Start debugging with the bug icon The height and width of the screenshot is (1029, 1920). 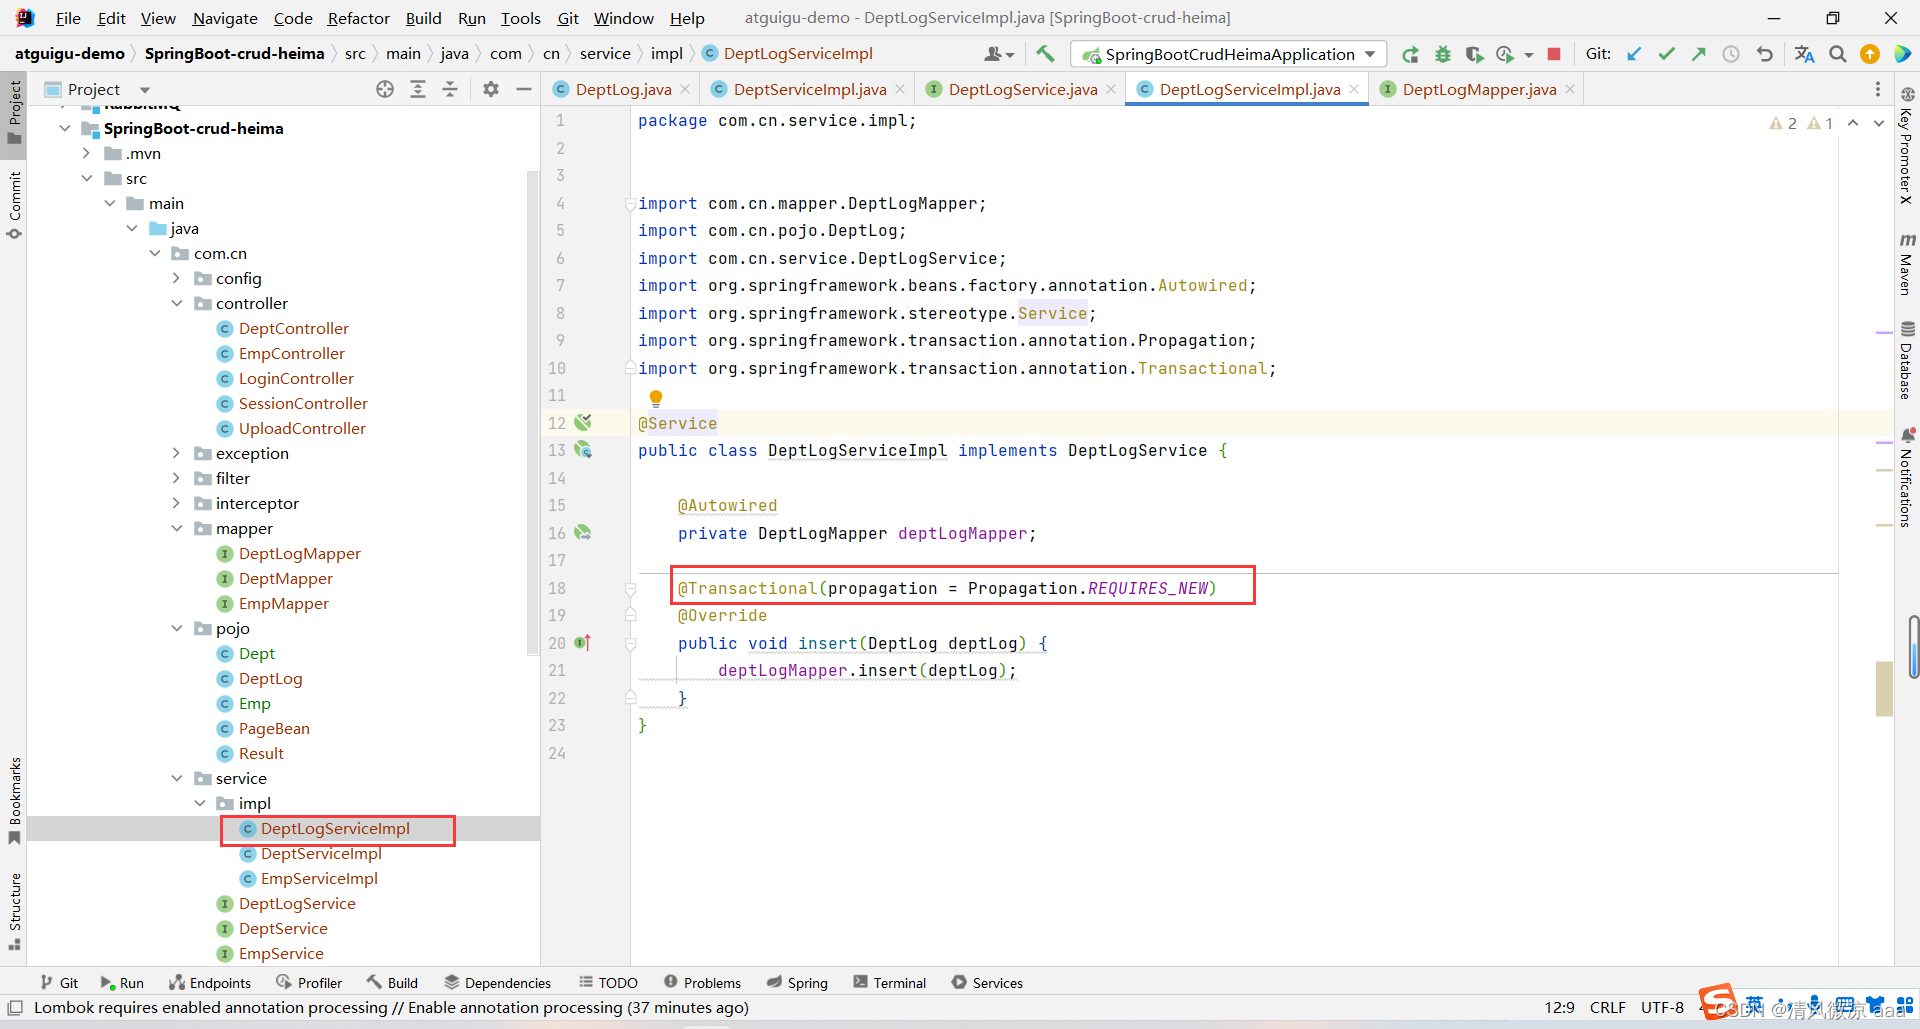(x=1442, y=54)
